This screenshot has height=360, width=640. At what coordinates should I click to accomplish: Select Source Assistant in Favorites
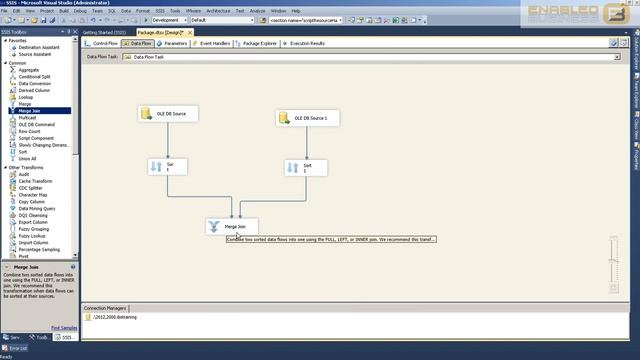coord(35,54)
